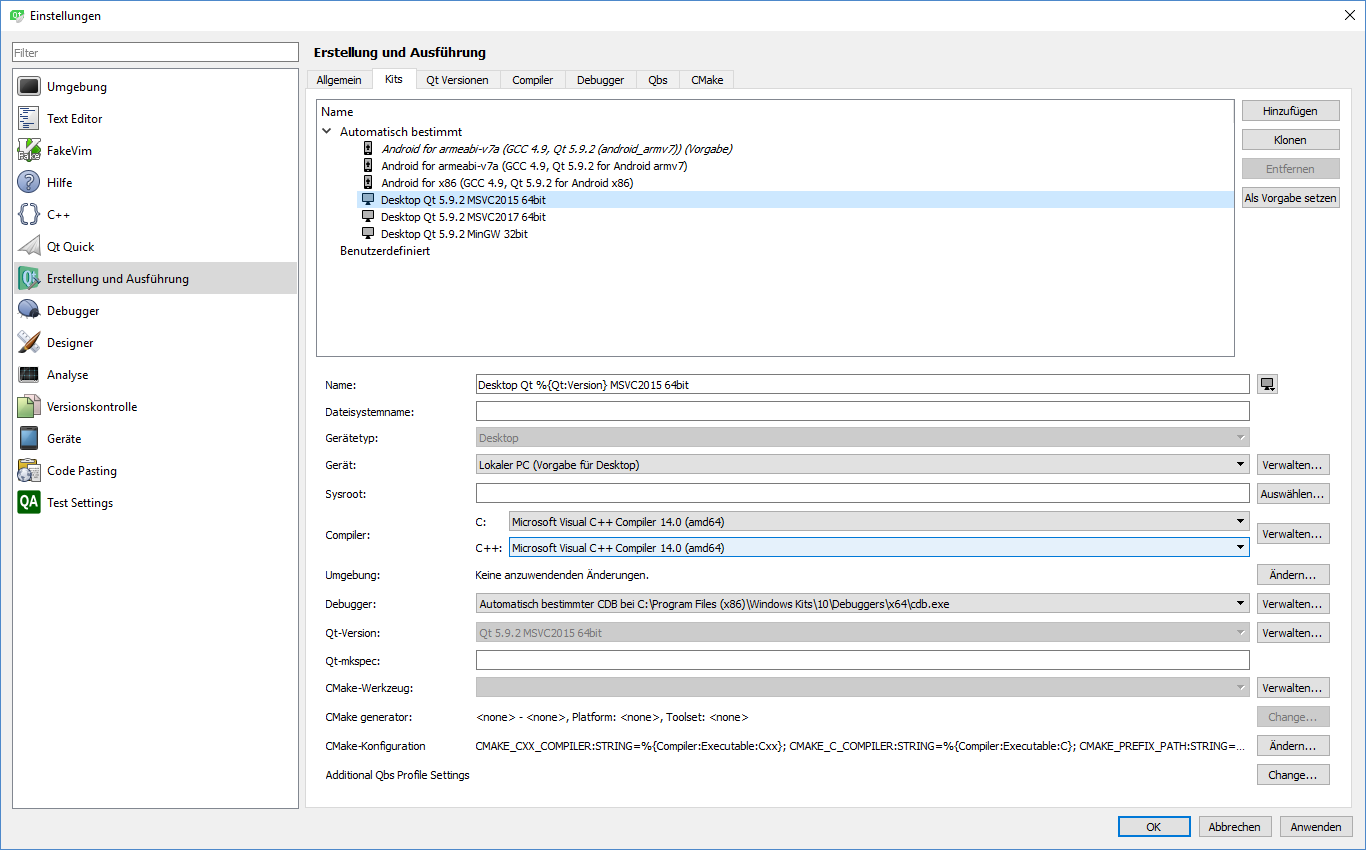Select Desktop Qt 5.9.2 MSVC2015 64bit kit
1366x850 pixels.
tap(463, 200)
